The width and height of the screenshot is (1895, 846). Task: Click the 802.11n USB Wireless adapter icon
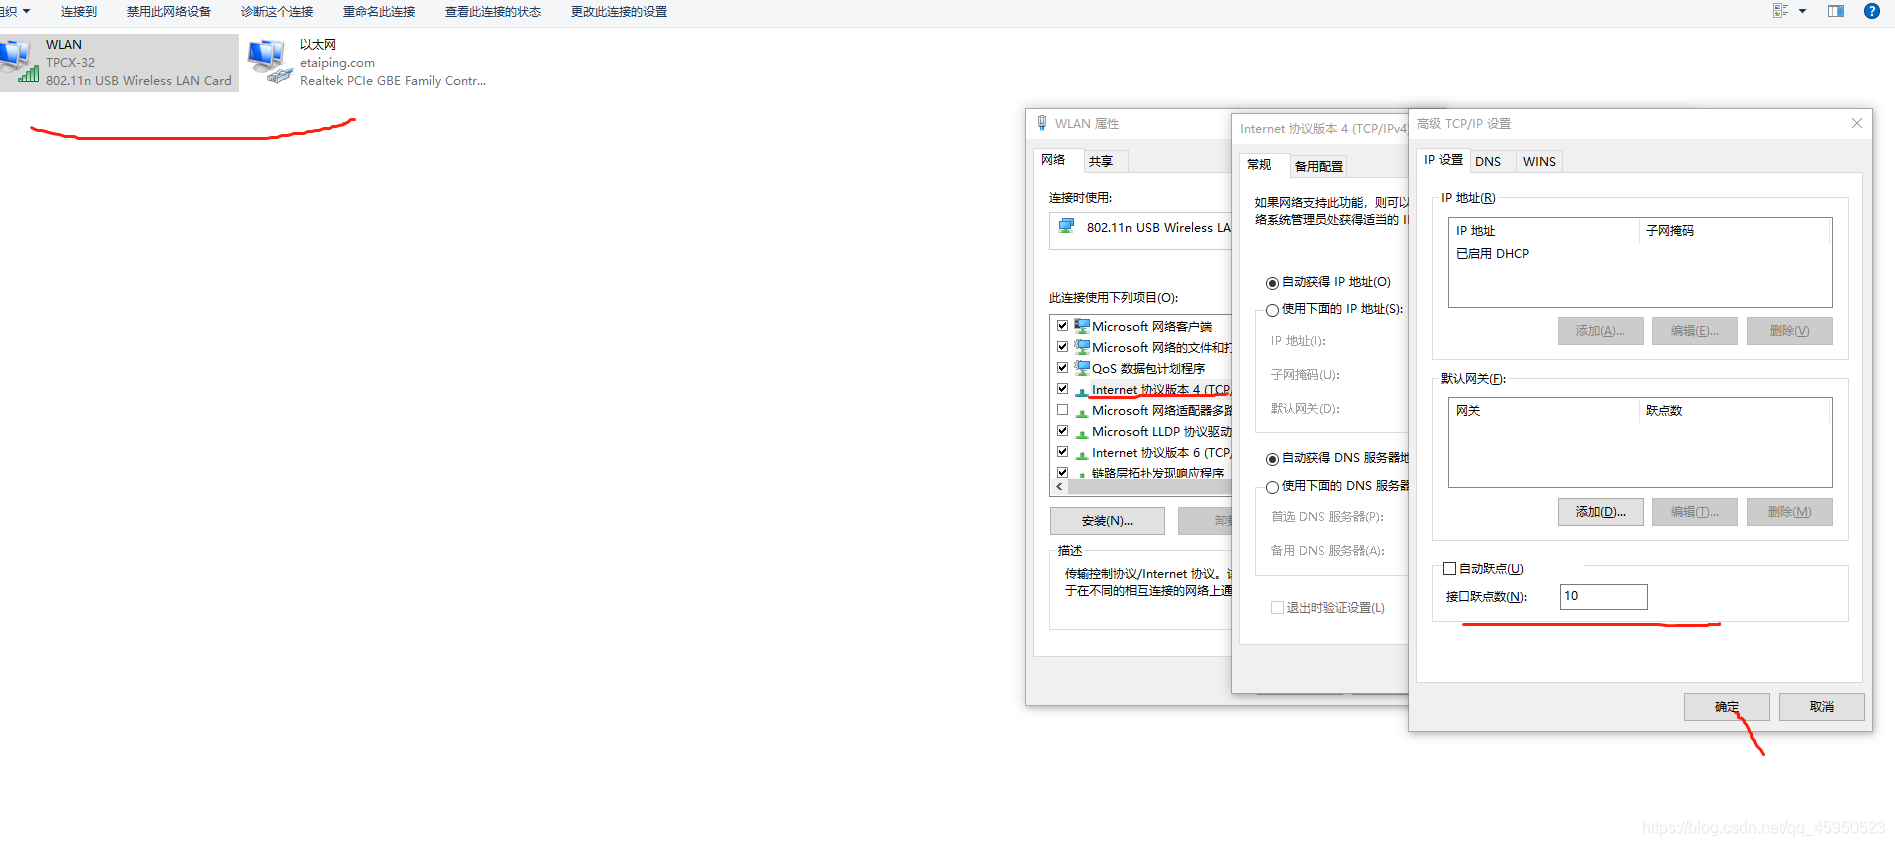(1067, 227)
